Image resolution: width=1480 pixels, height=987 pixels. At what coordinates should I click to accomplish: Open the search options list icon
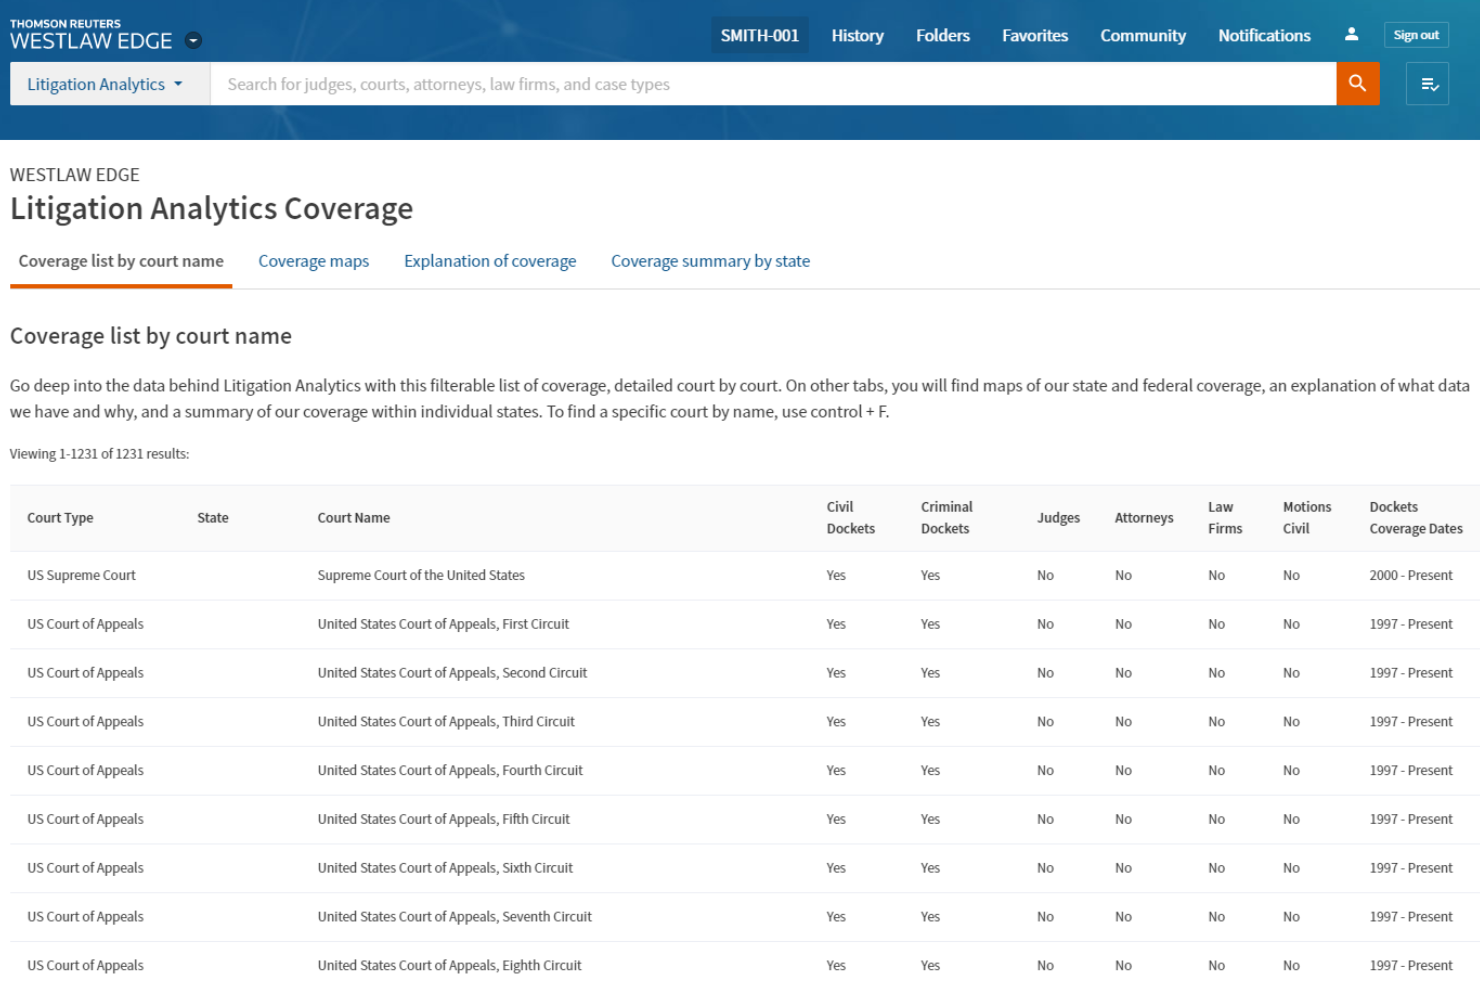[1428, 84]
